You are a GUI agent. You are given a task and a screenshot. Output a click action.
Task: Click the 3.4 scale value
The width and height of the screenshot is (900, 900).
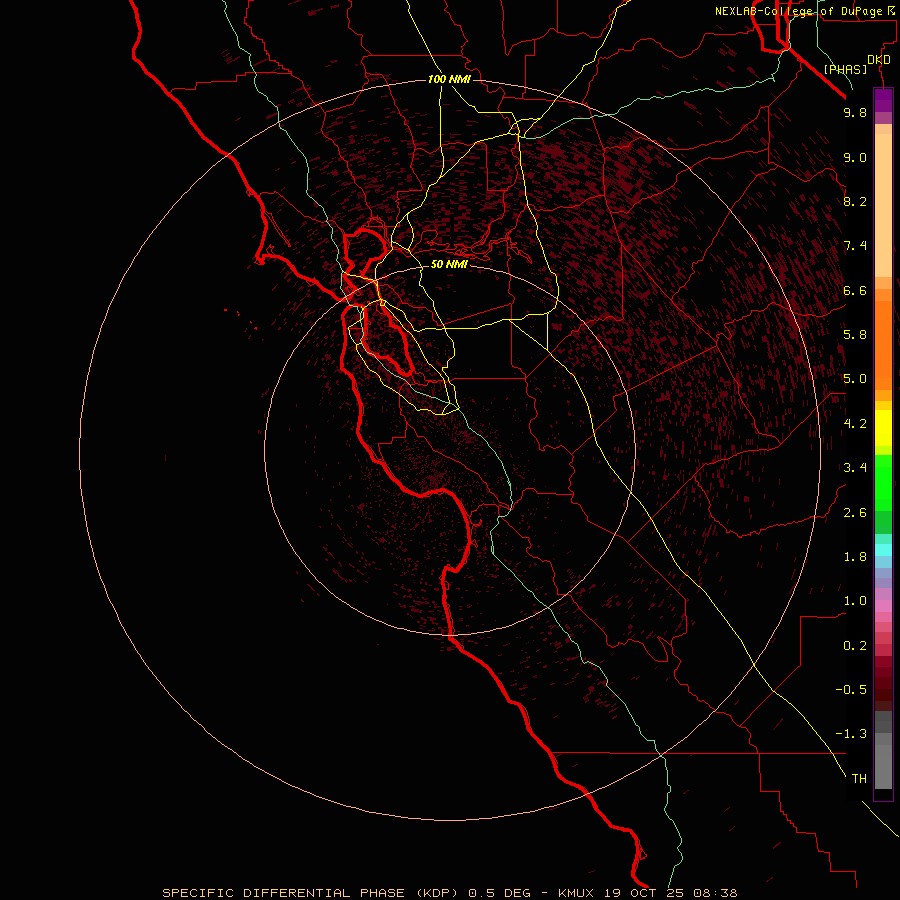pos(855,468)
